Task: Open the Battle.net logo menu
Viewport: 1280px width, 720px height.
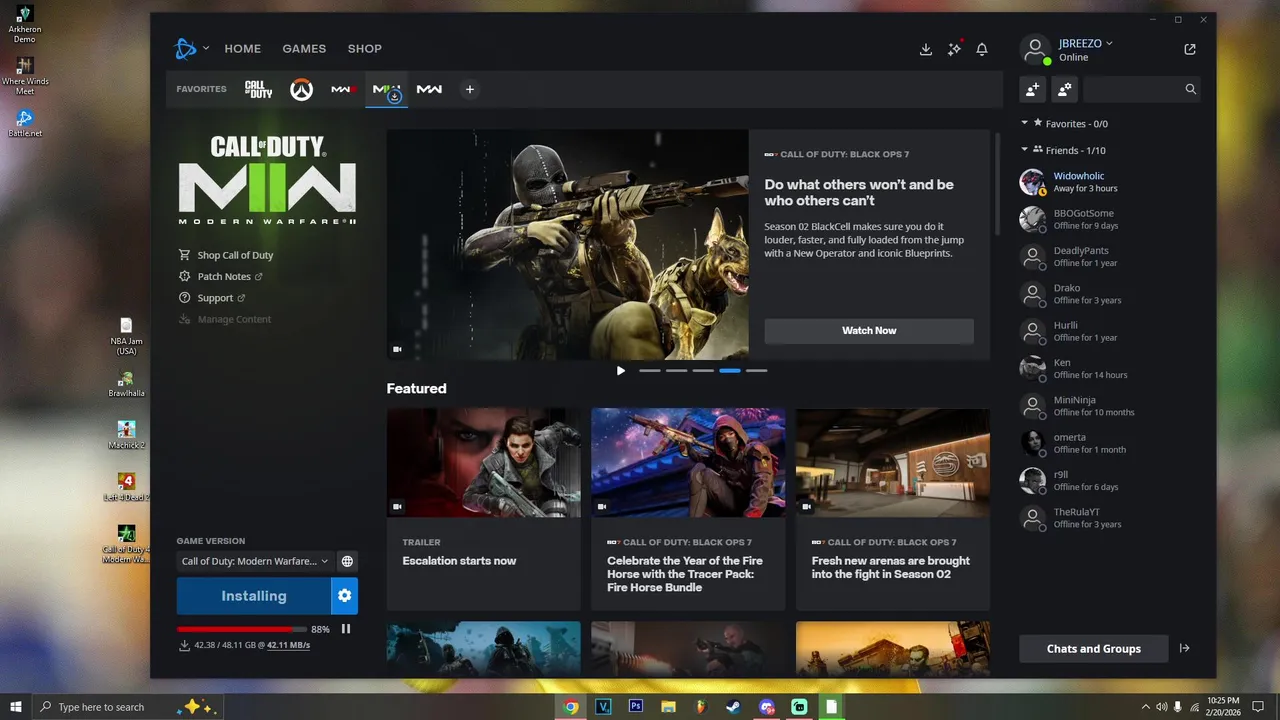Action: pyautogui.click(x=186, y=48)
